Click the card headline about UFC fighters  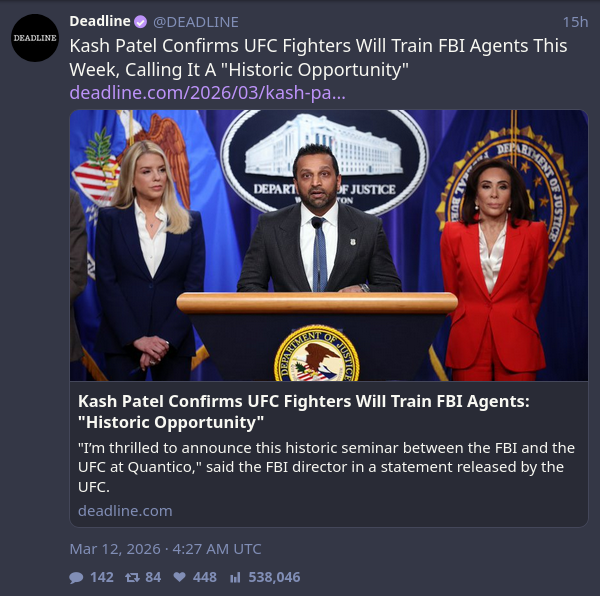(303, 412)
